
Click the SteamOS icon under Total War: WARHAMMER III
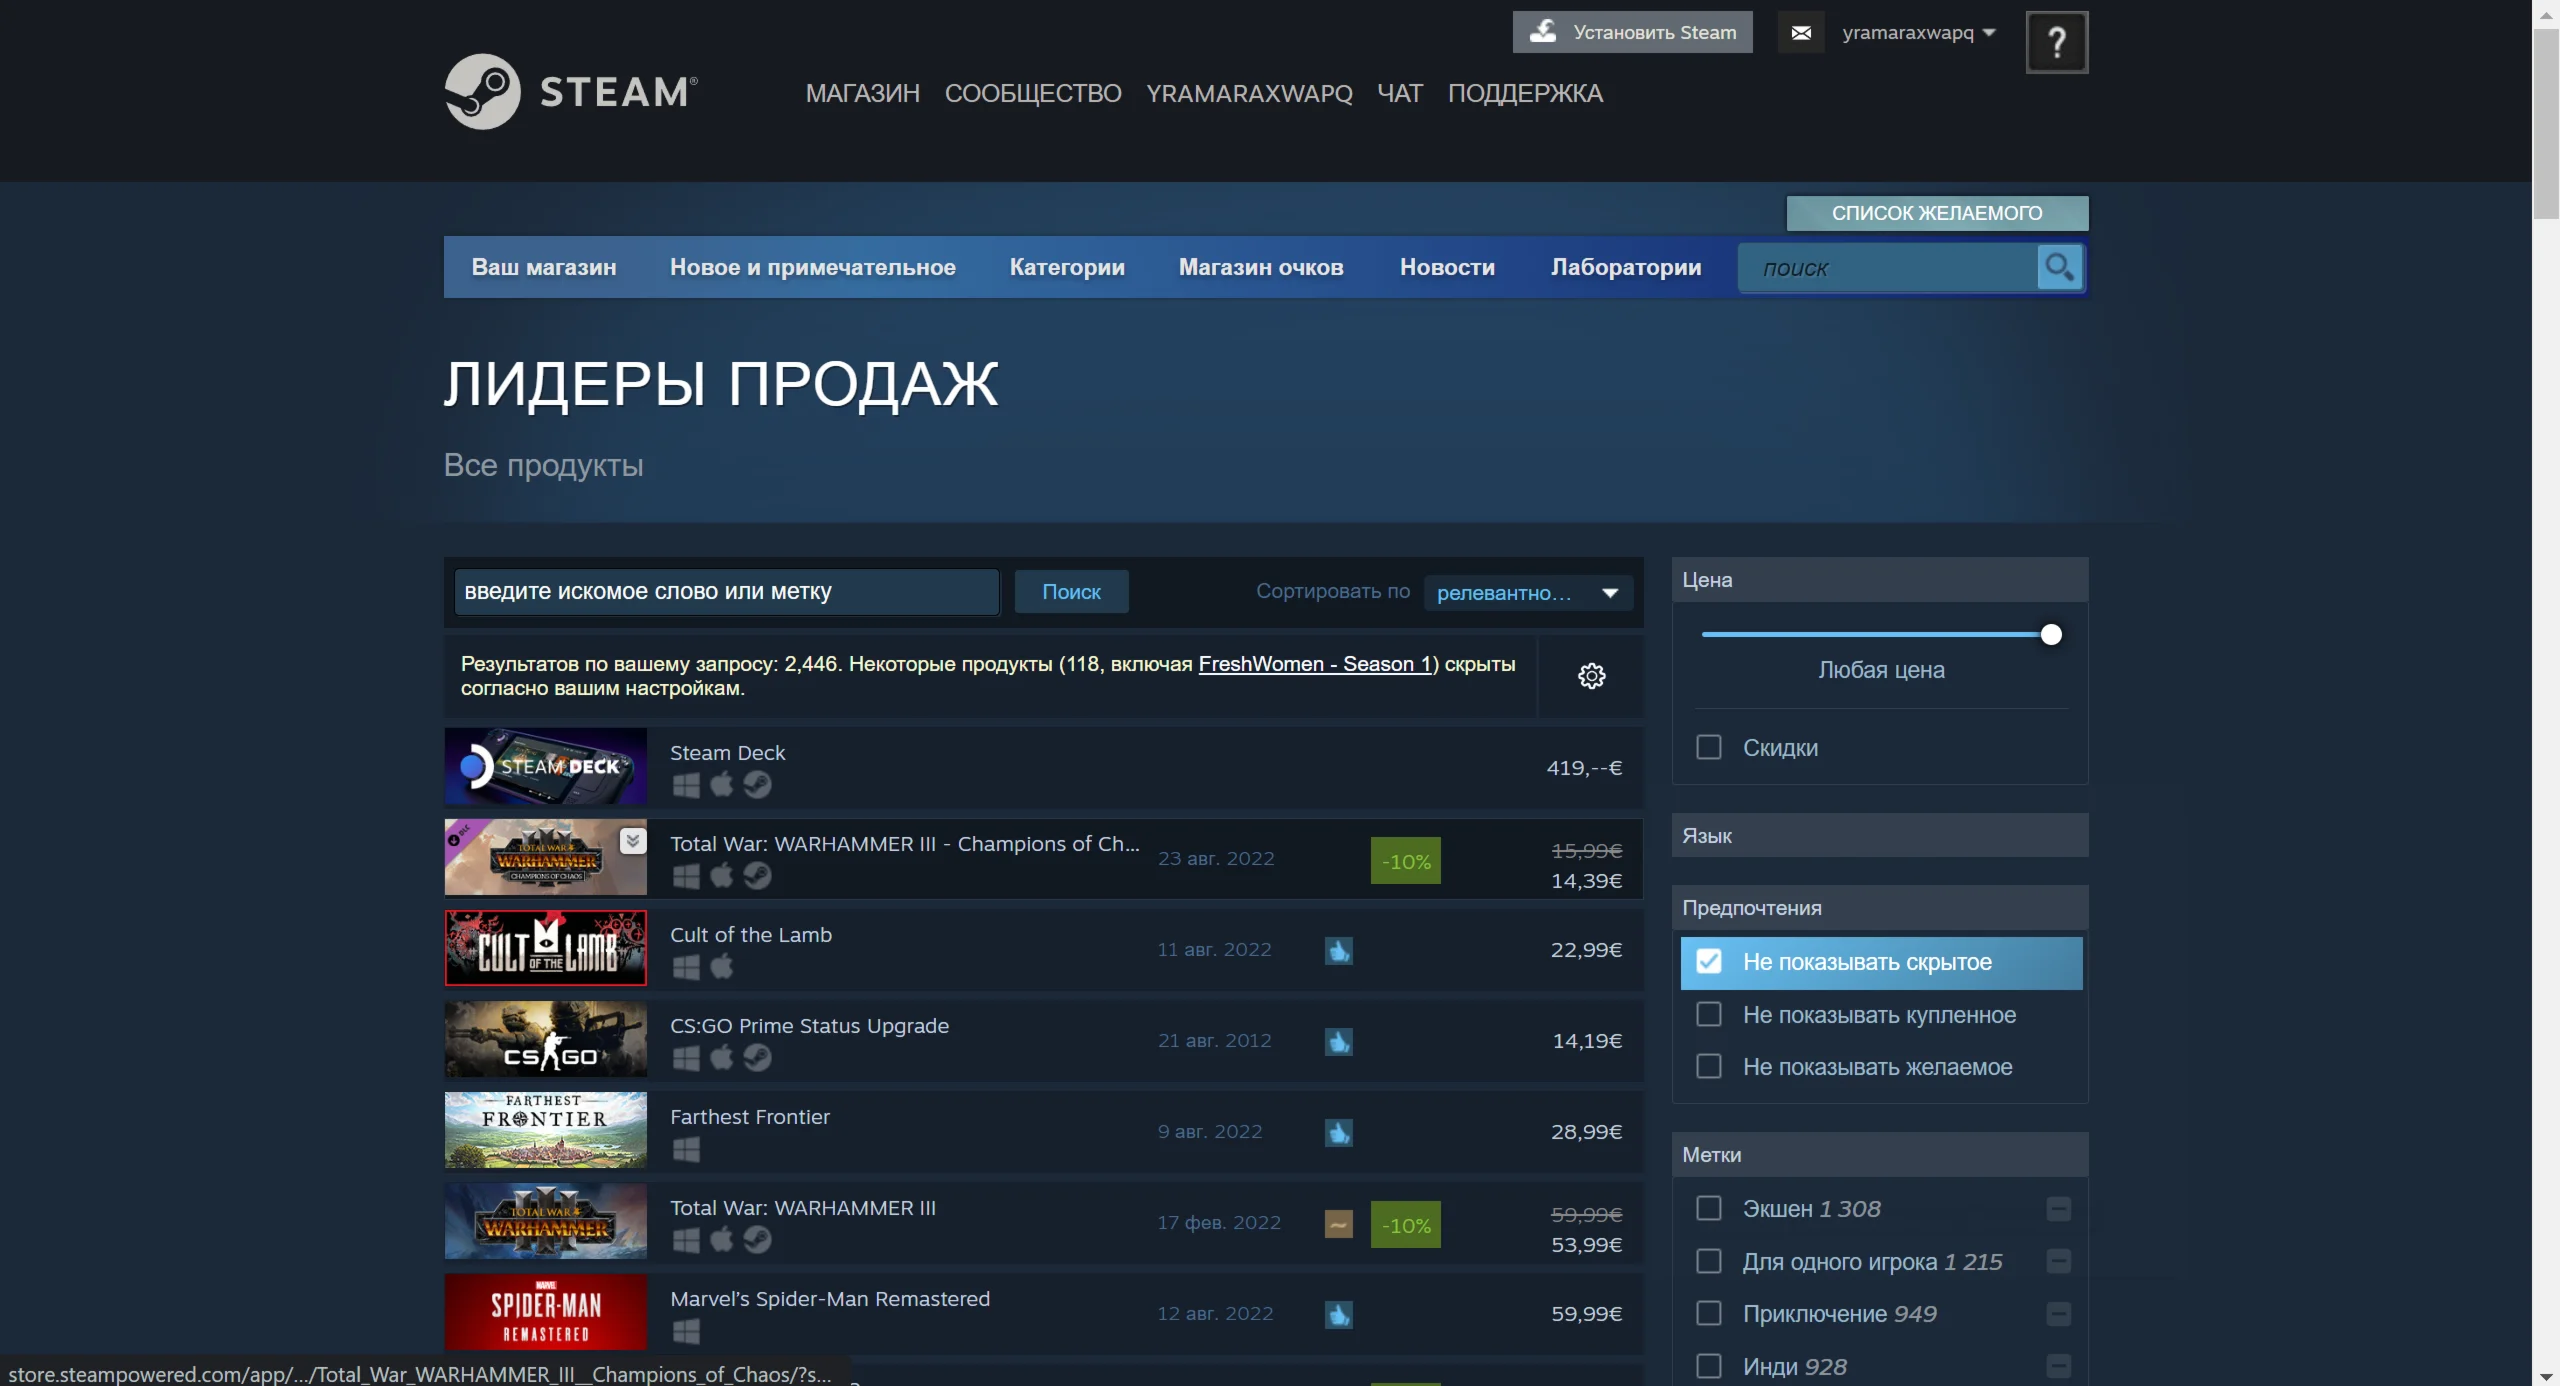pyautogui.click(x=757, y=1240)
